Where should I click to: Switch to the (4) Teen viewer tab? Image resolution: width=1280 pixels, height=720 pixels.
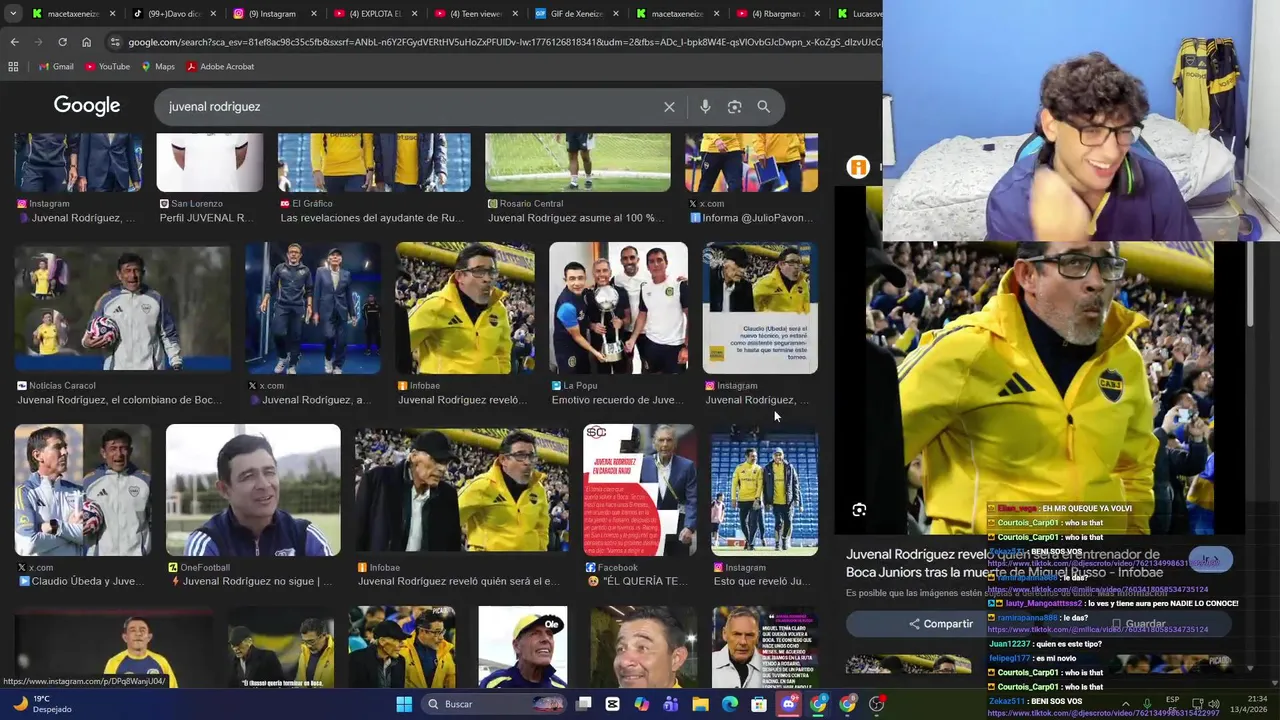pyautogui.click(x=474, y=14)
